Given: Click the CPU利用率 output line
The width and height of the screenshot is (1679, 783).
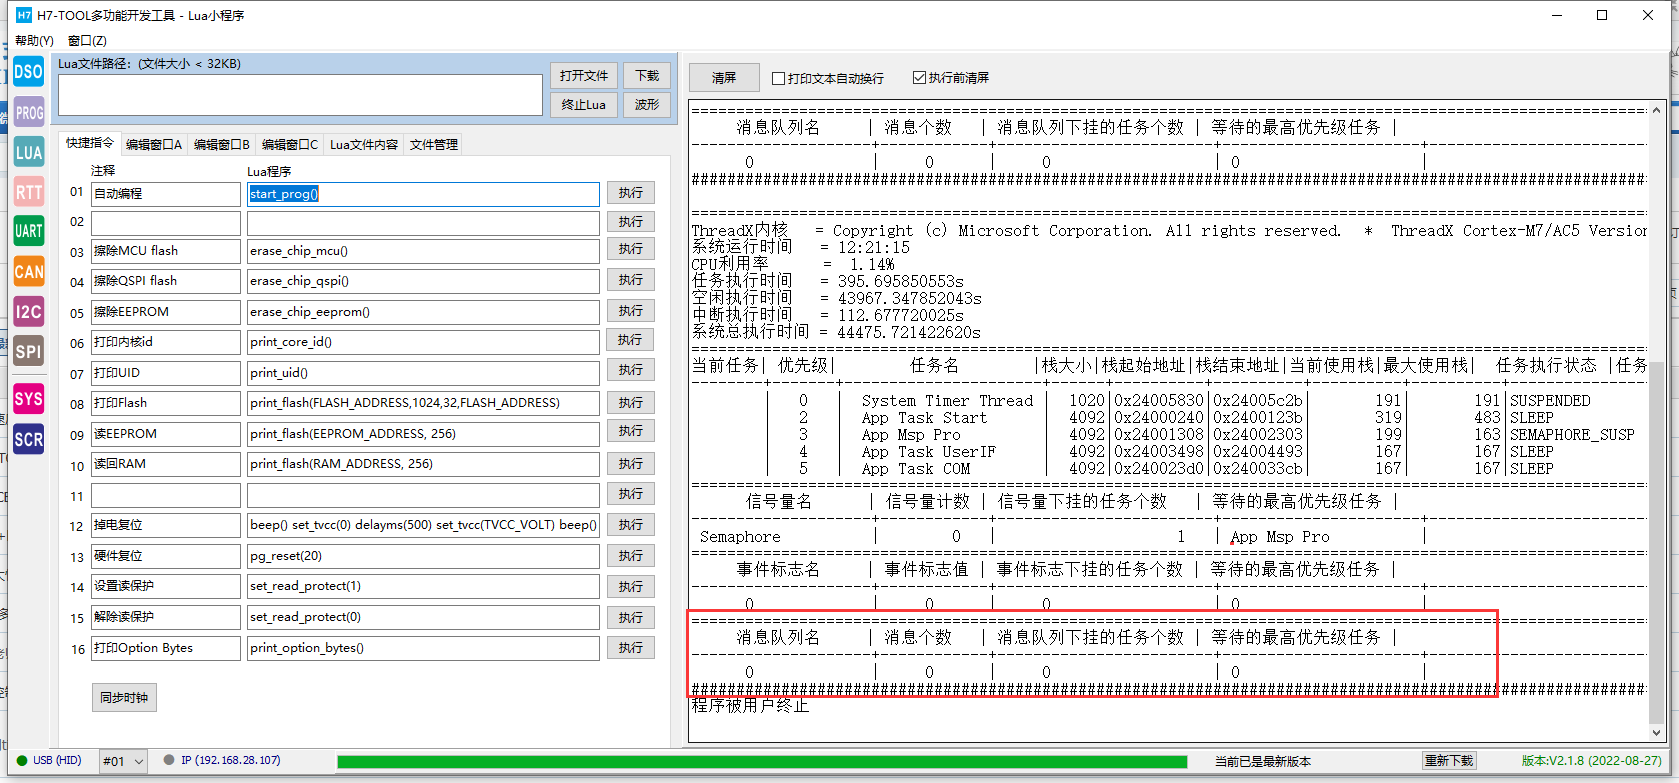Looking at the screenshot, I should click(793, 264).
